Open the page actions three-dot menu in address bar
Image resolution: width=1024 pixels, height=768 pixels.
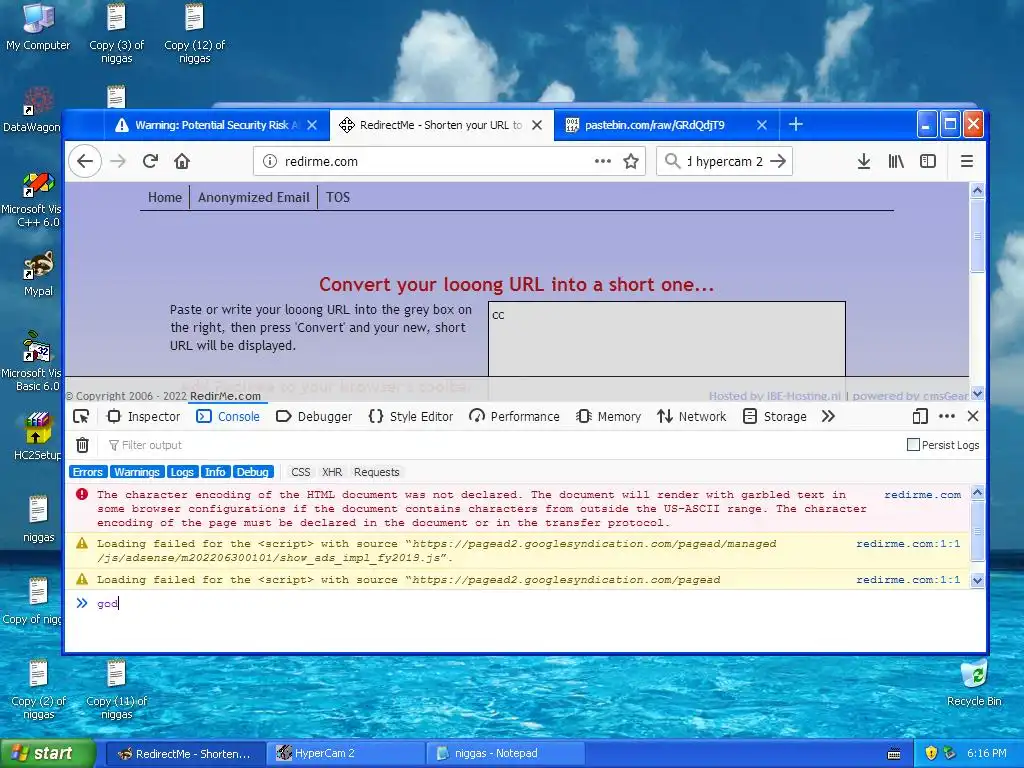(603, 161)
